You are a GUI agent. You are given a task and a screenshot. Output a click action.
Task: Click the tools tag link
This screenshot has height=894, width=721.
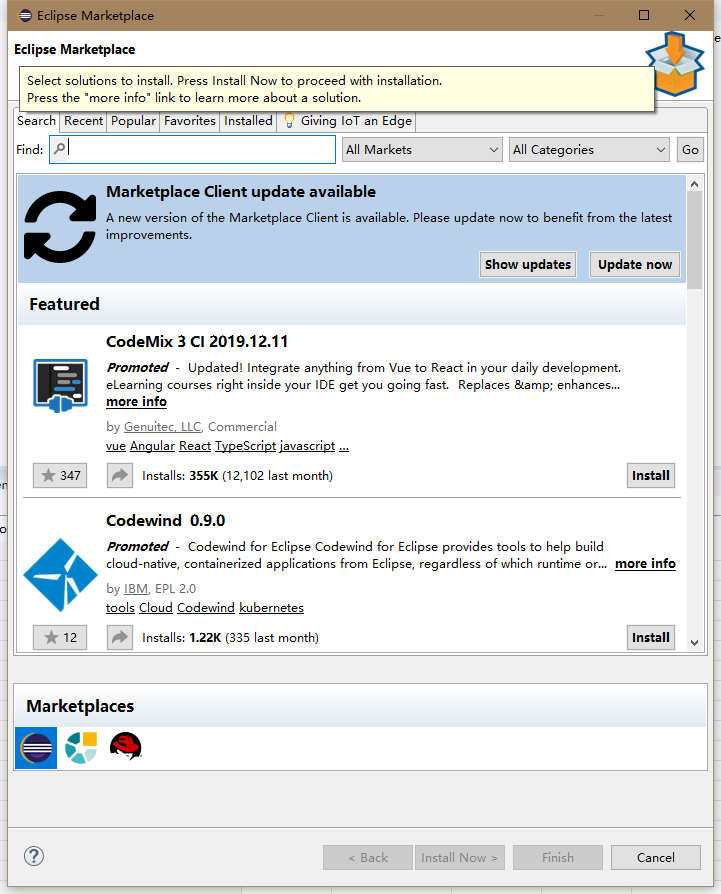pos(120,608)
